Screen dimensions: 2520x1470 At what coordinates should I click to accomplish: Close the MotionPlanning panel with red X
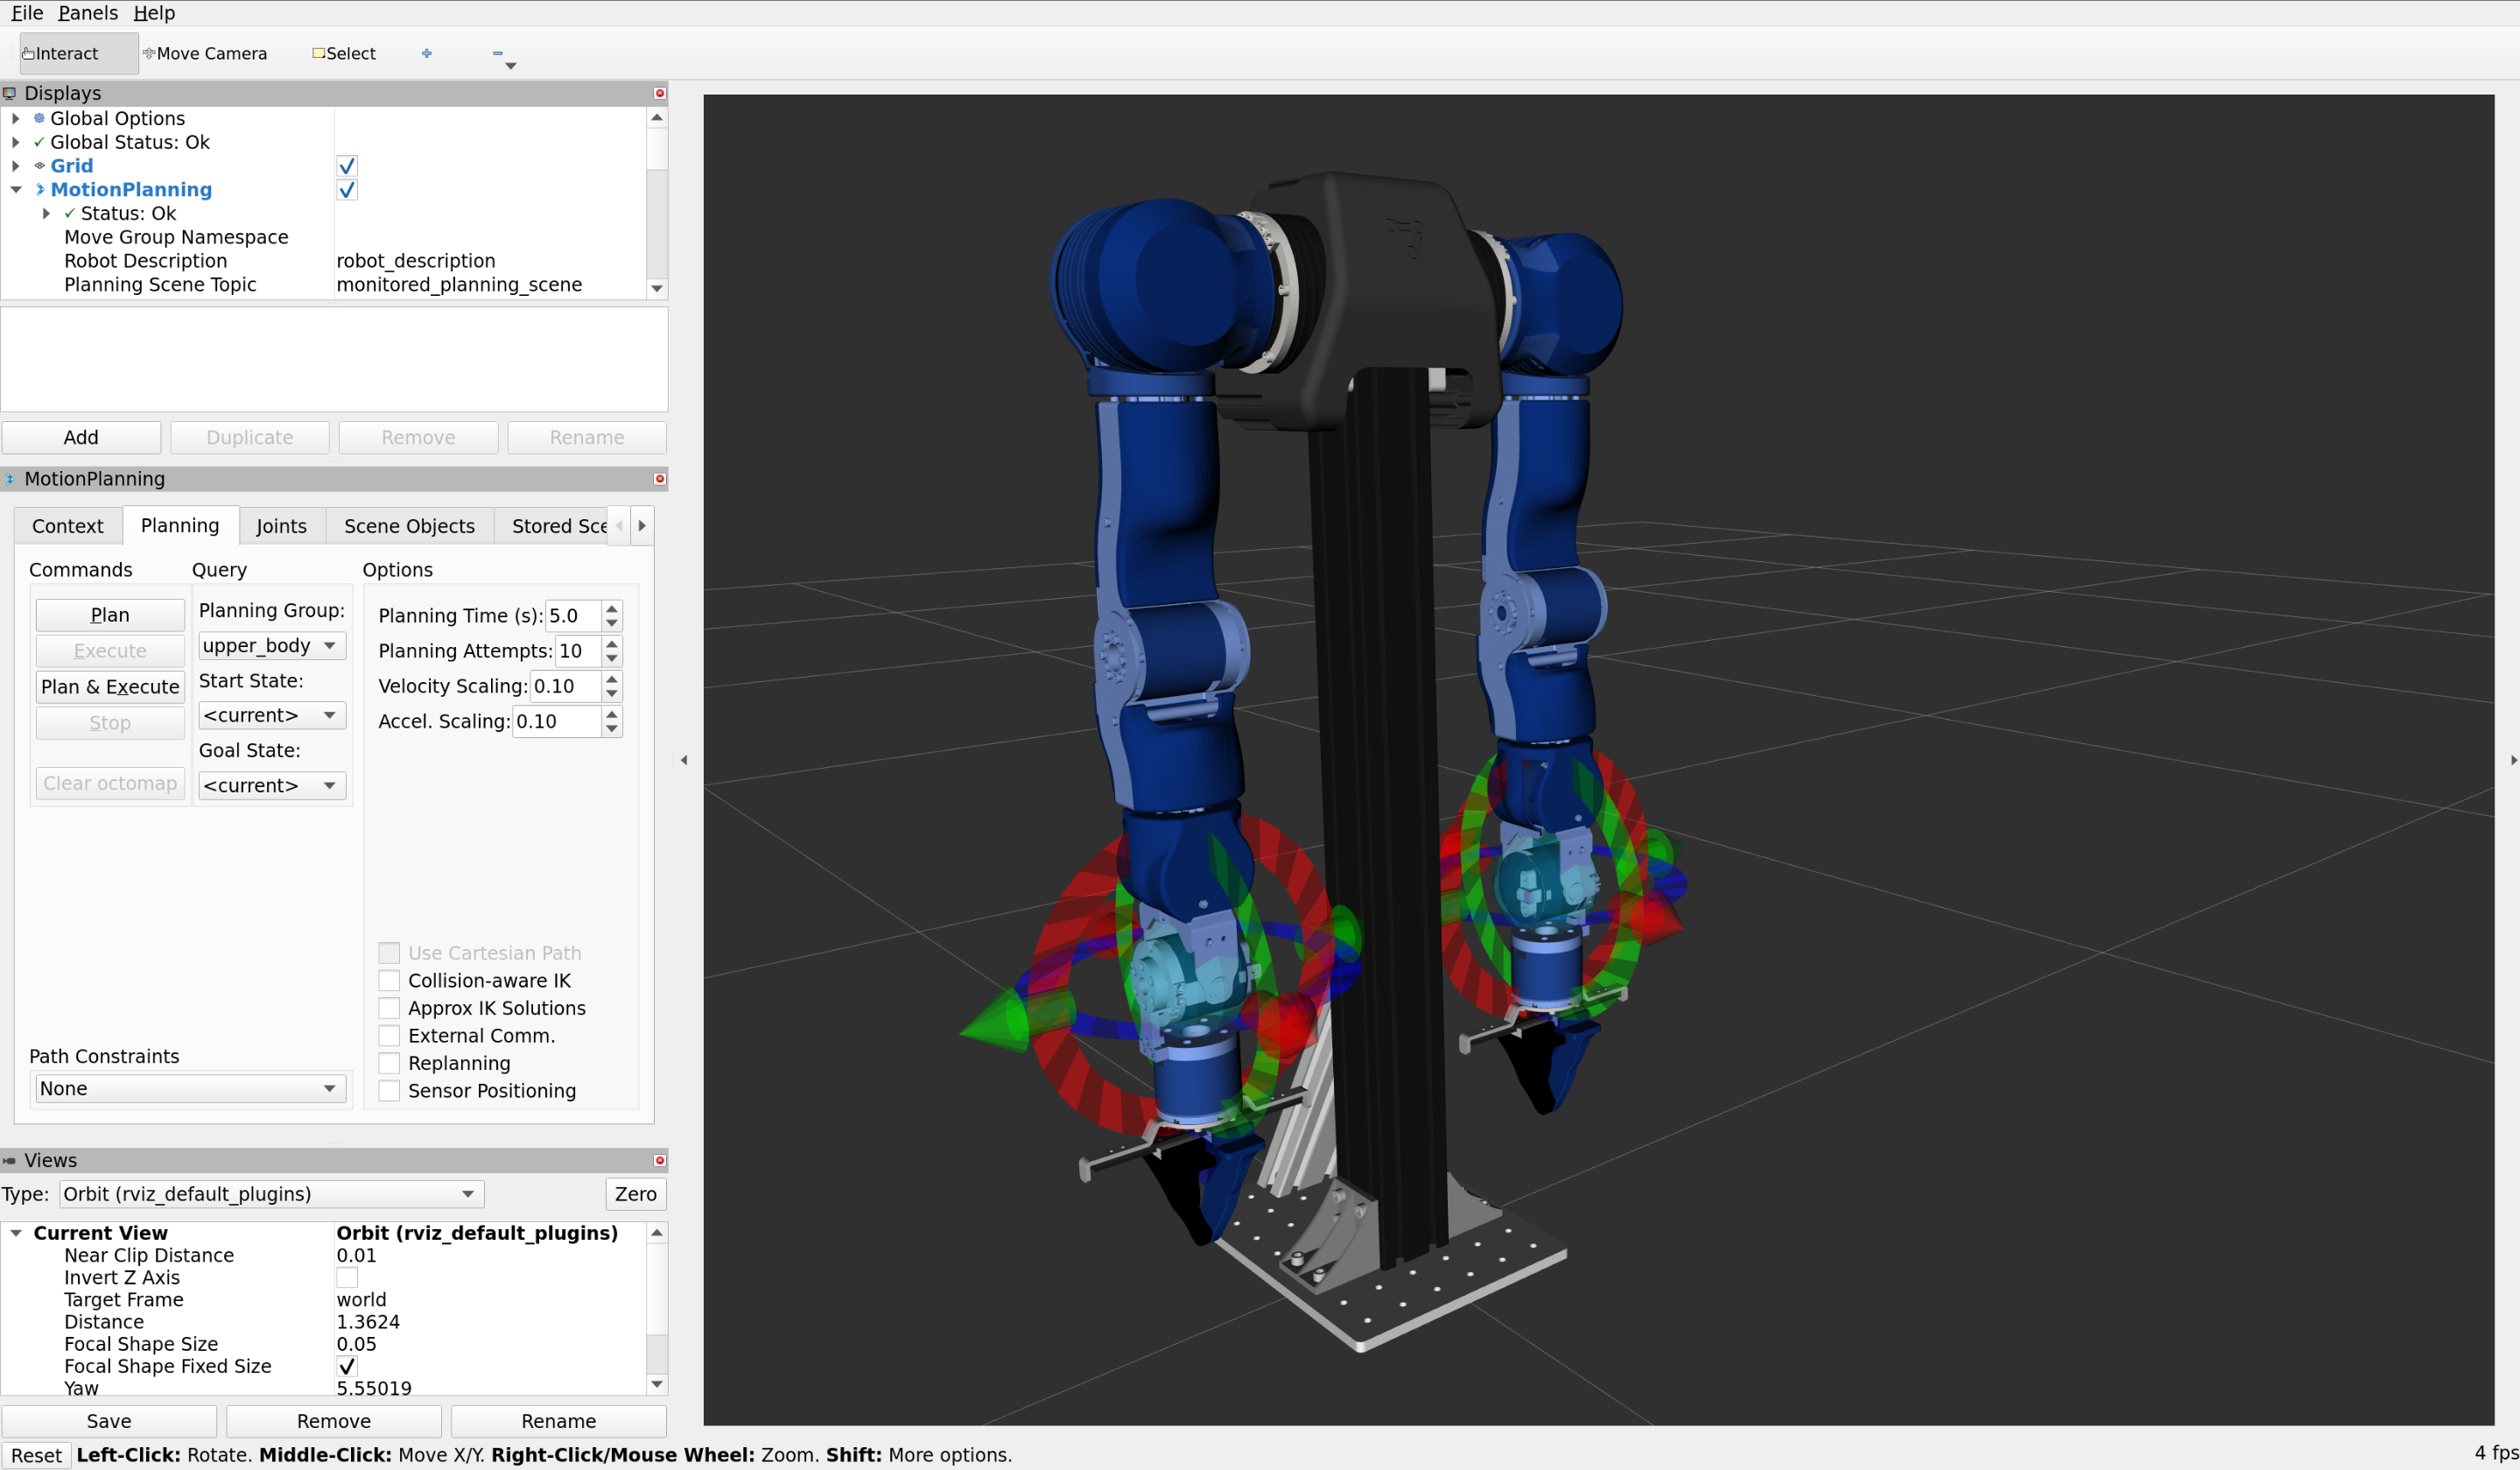point(659,478)
